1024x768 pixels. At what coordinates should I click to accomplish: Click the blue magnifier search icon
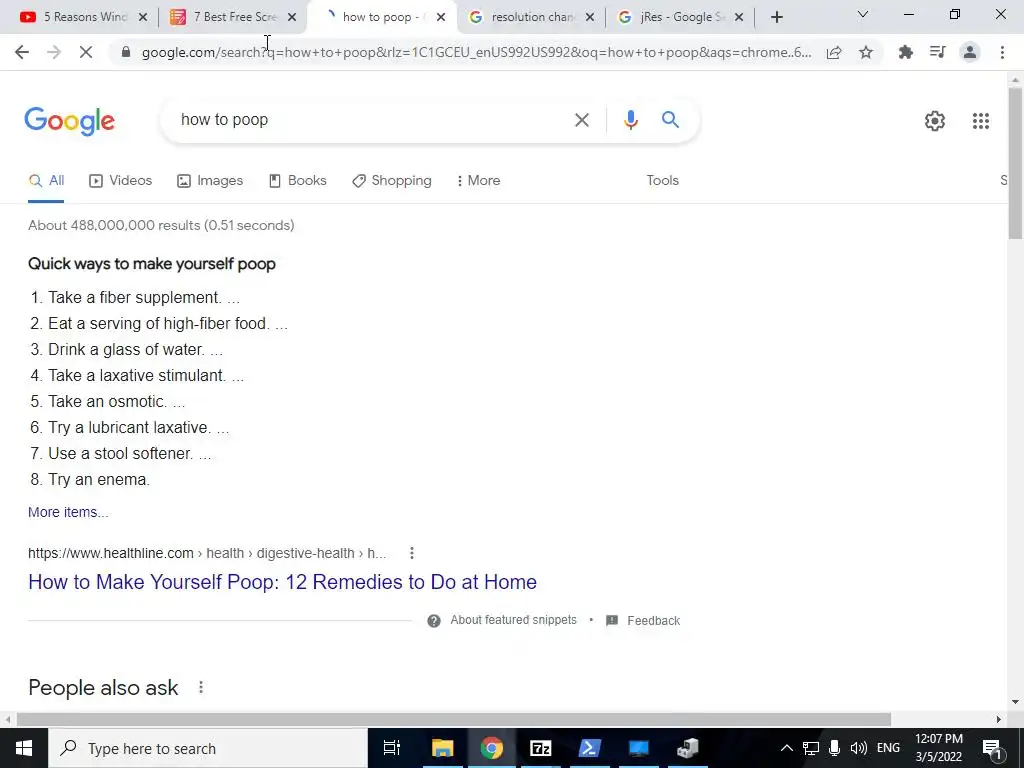click(670, 120)
